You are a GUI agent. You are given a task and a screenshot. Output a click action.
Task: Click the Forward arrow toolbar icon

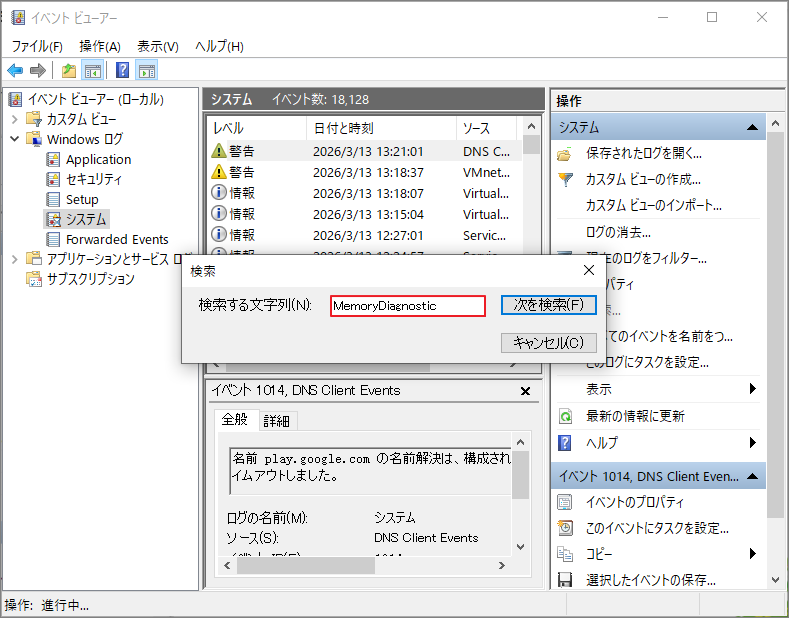[x=38, y=70]
